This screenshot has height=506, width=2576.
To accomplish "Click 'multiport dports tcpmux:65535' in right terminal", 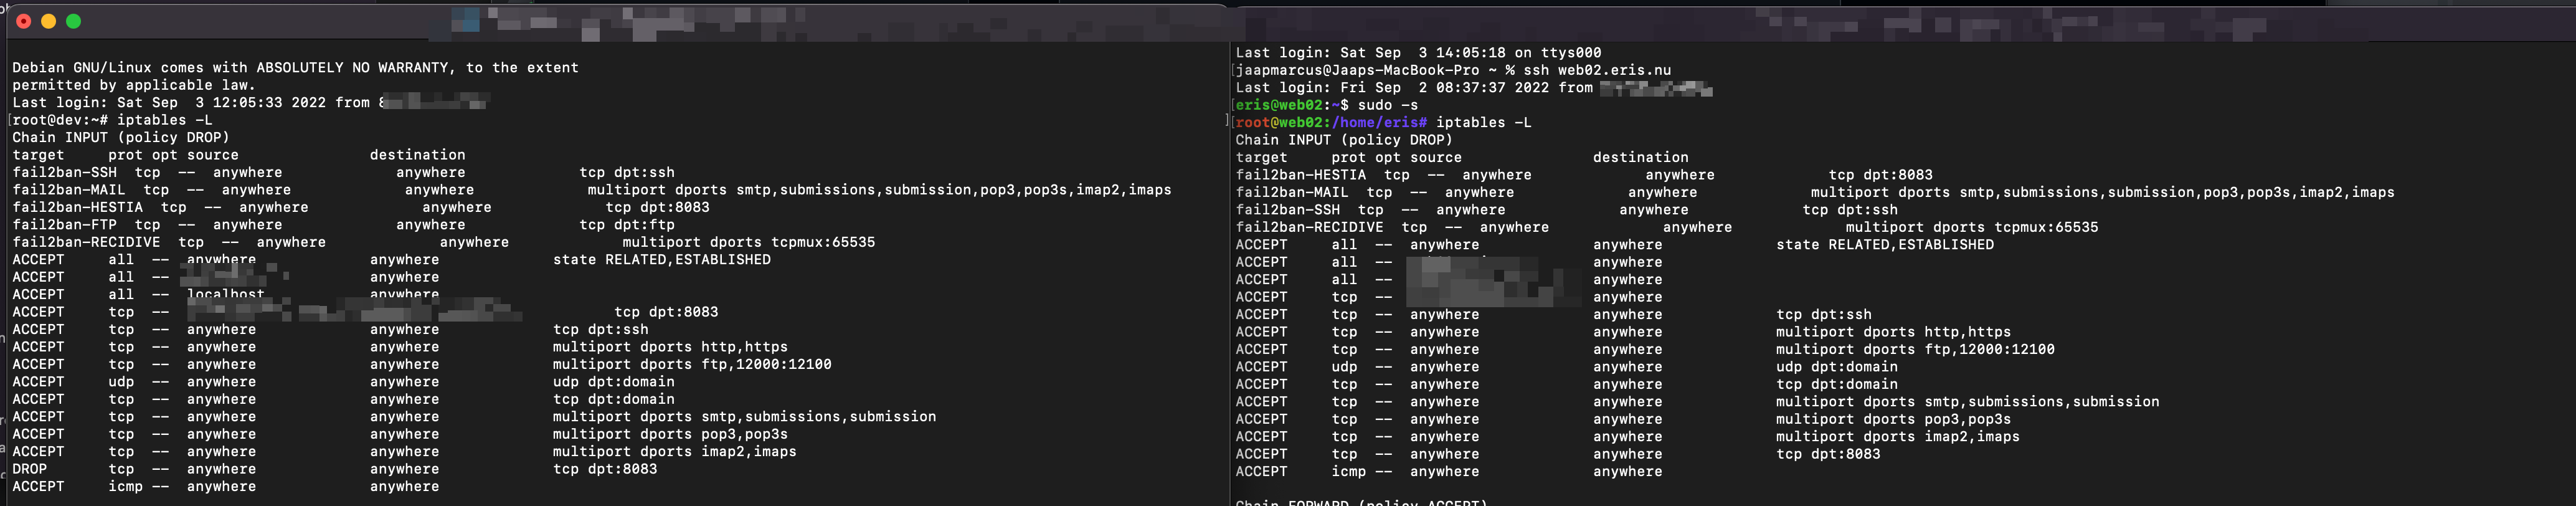I will [1972, 227].
